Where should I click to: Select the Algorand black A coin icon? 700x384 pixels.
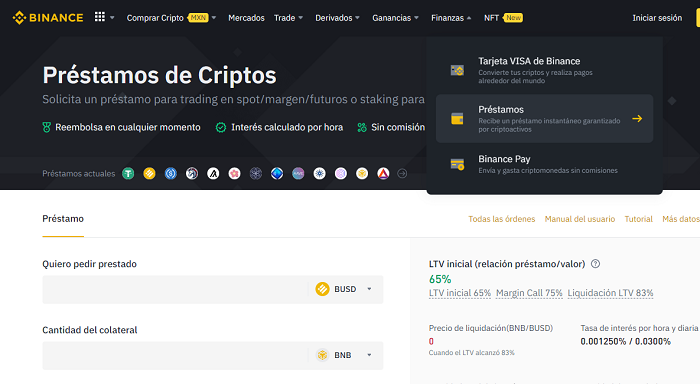(213, 173)
